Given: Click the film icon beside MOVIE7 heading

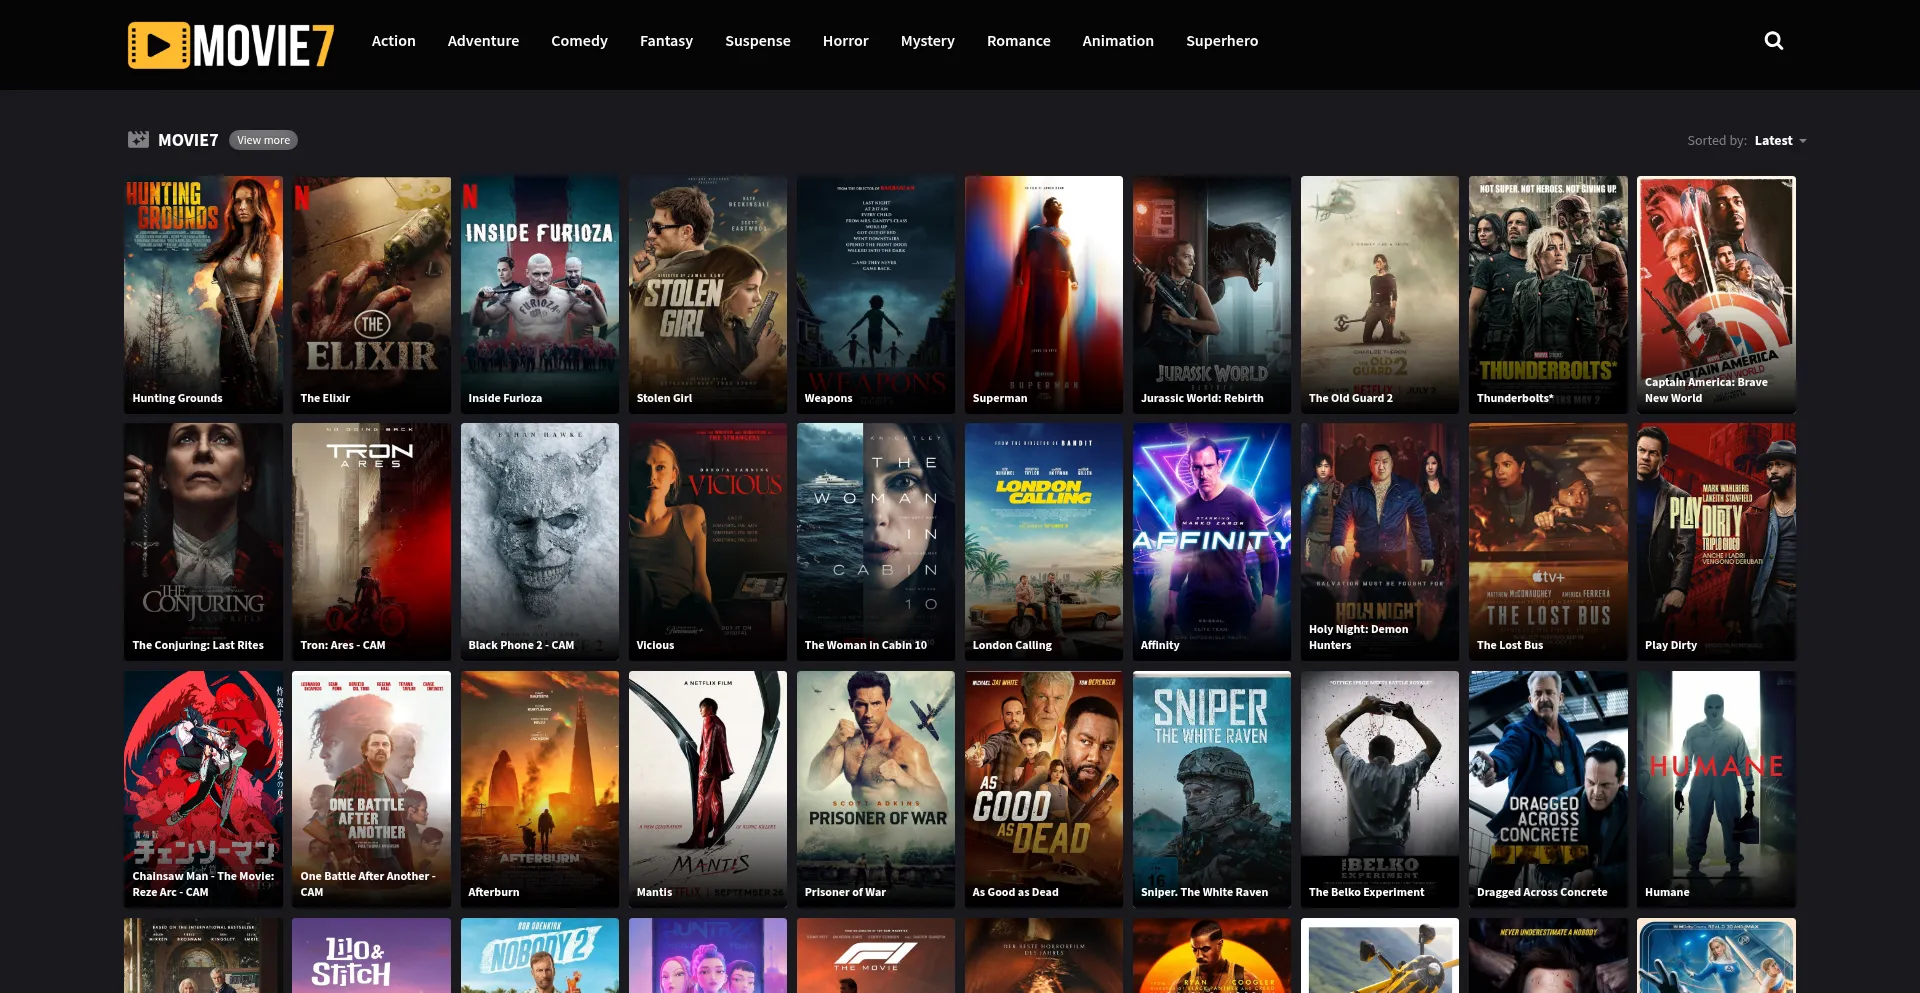Looking at the screenshot, I should pos(138,140).
